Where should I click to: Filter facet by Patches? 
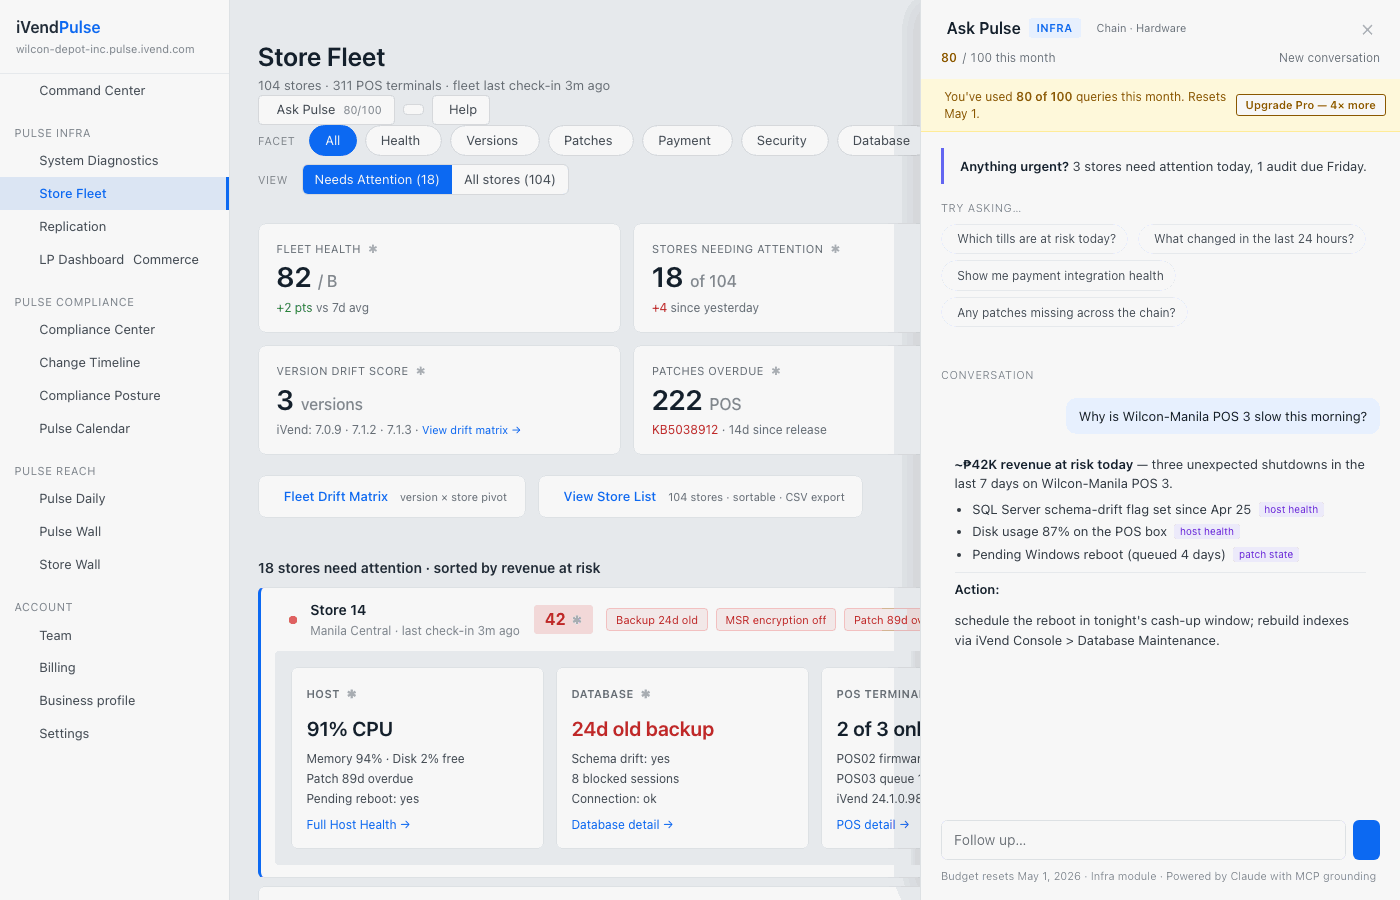(x=588, y=141)
